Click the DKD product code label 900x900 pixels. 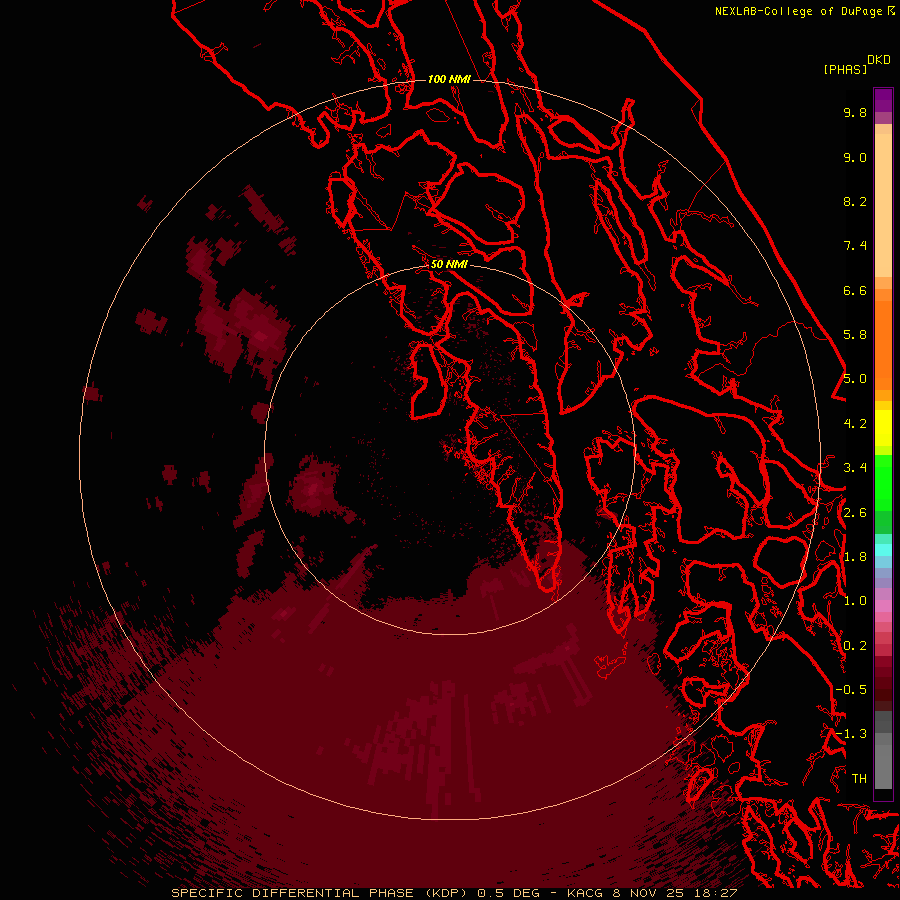[879, 59]
